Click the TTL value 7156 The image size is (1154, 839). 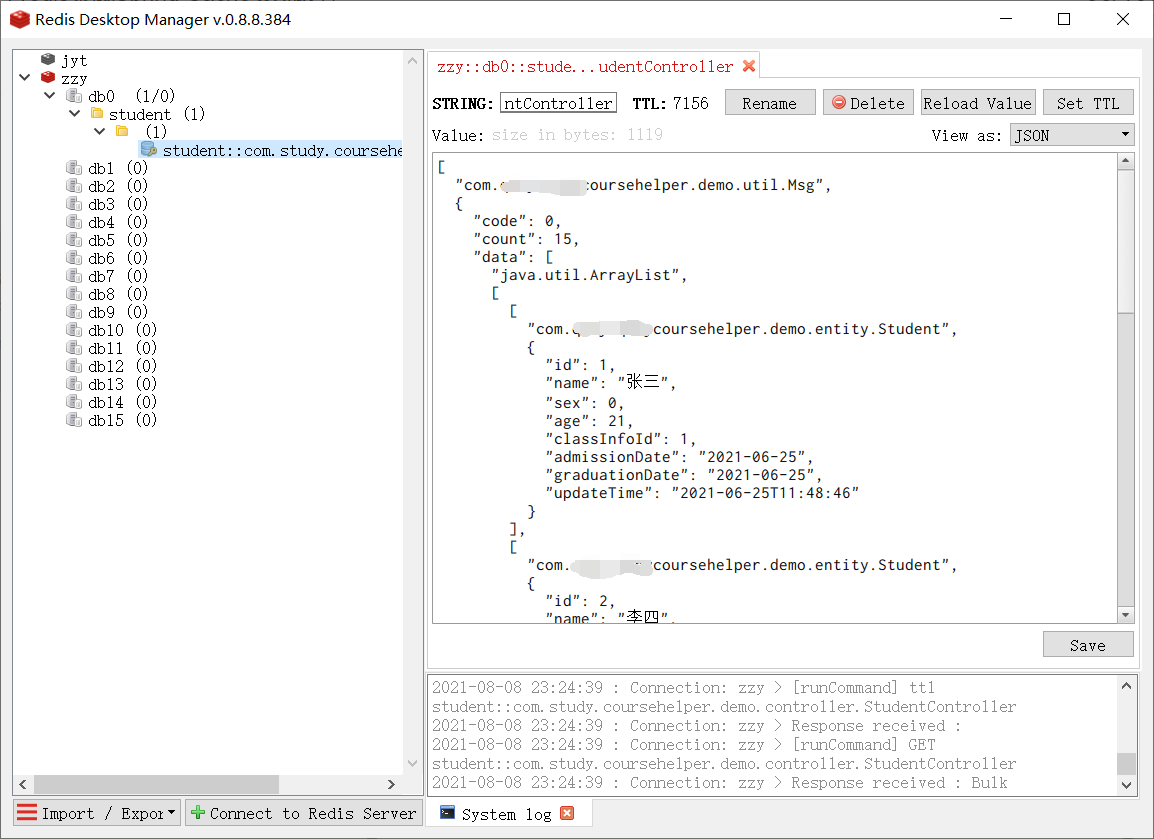[690, 103]
